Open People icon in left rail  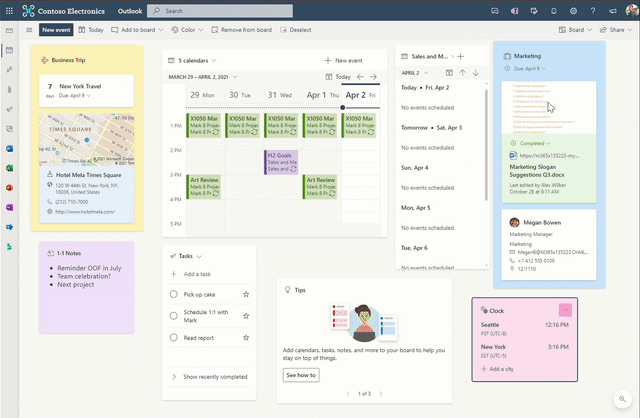9,70
